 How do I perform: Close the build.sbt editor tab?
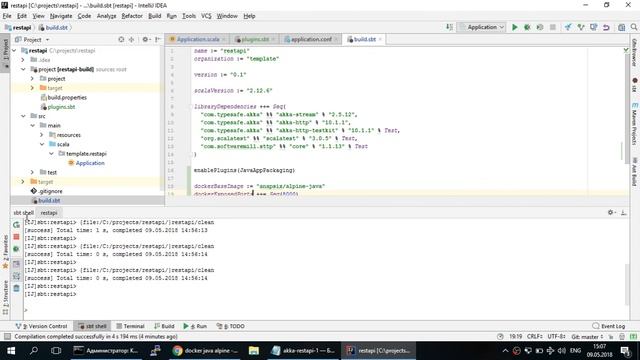click(380, 40)
